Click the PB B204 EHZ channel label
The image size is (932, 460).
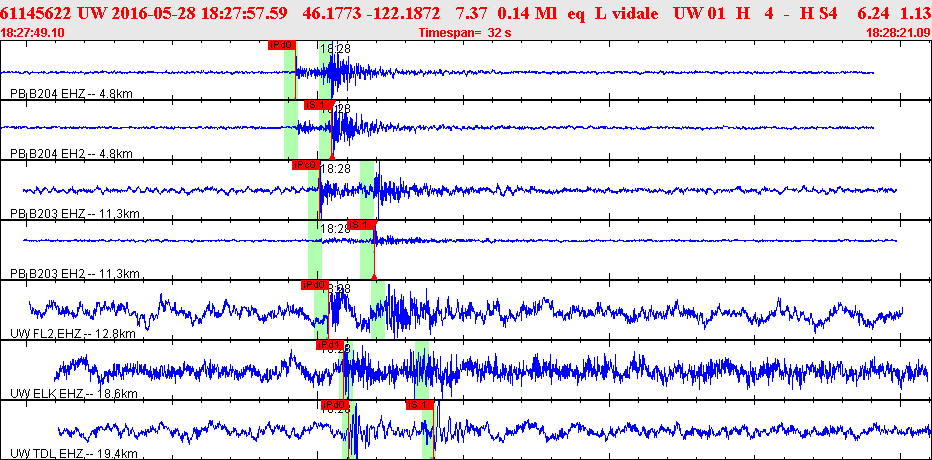(x=71, y=94)
